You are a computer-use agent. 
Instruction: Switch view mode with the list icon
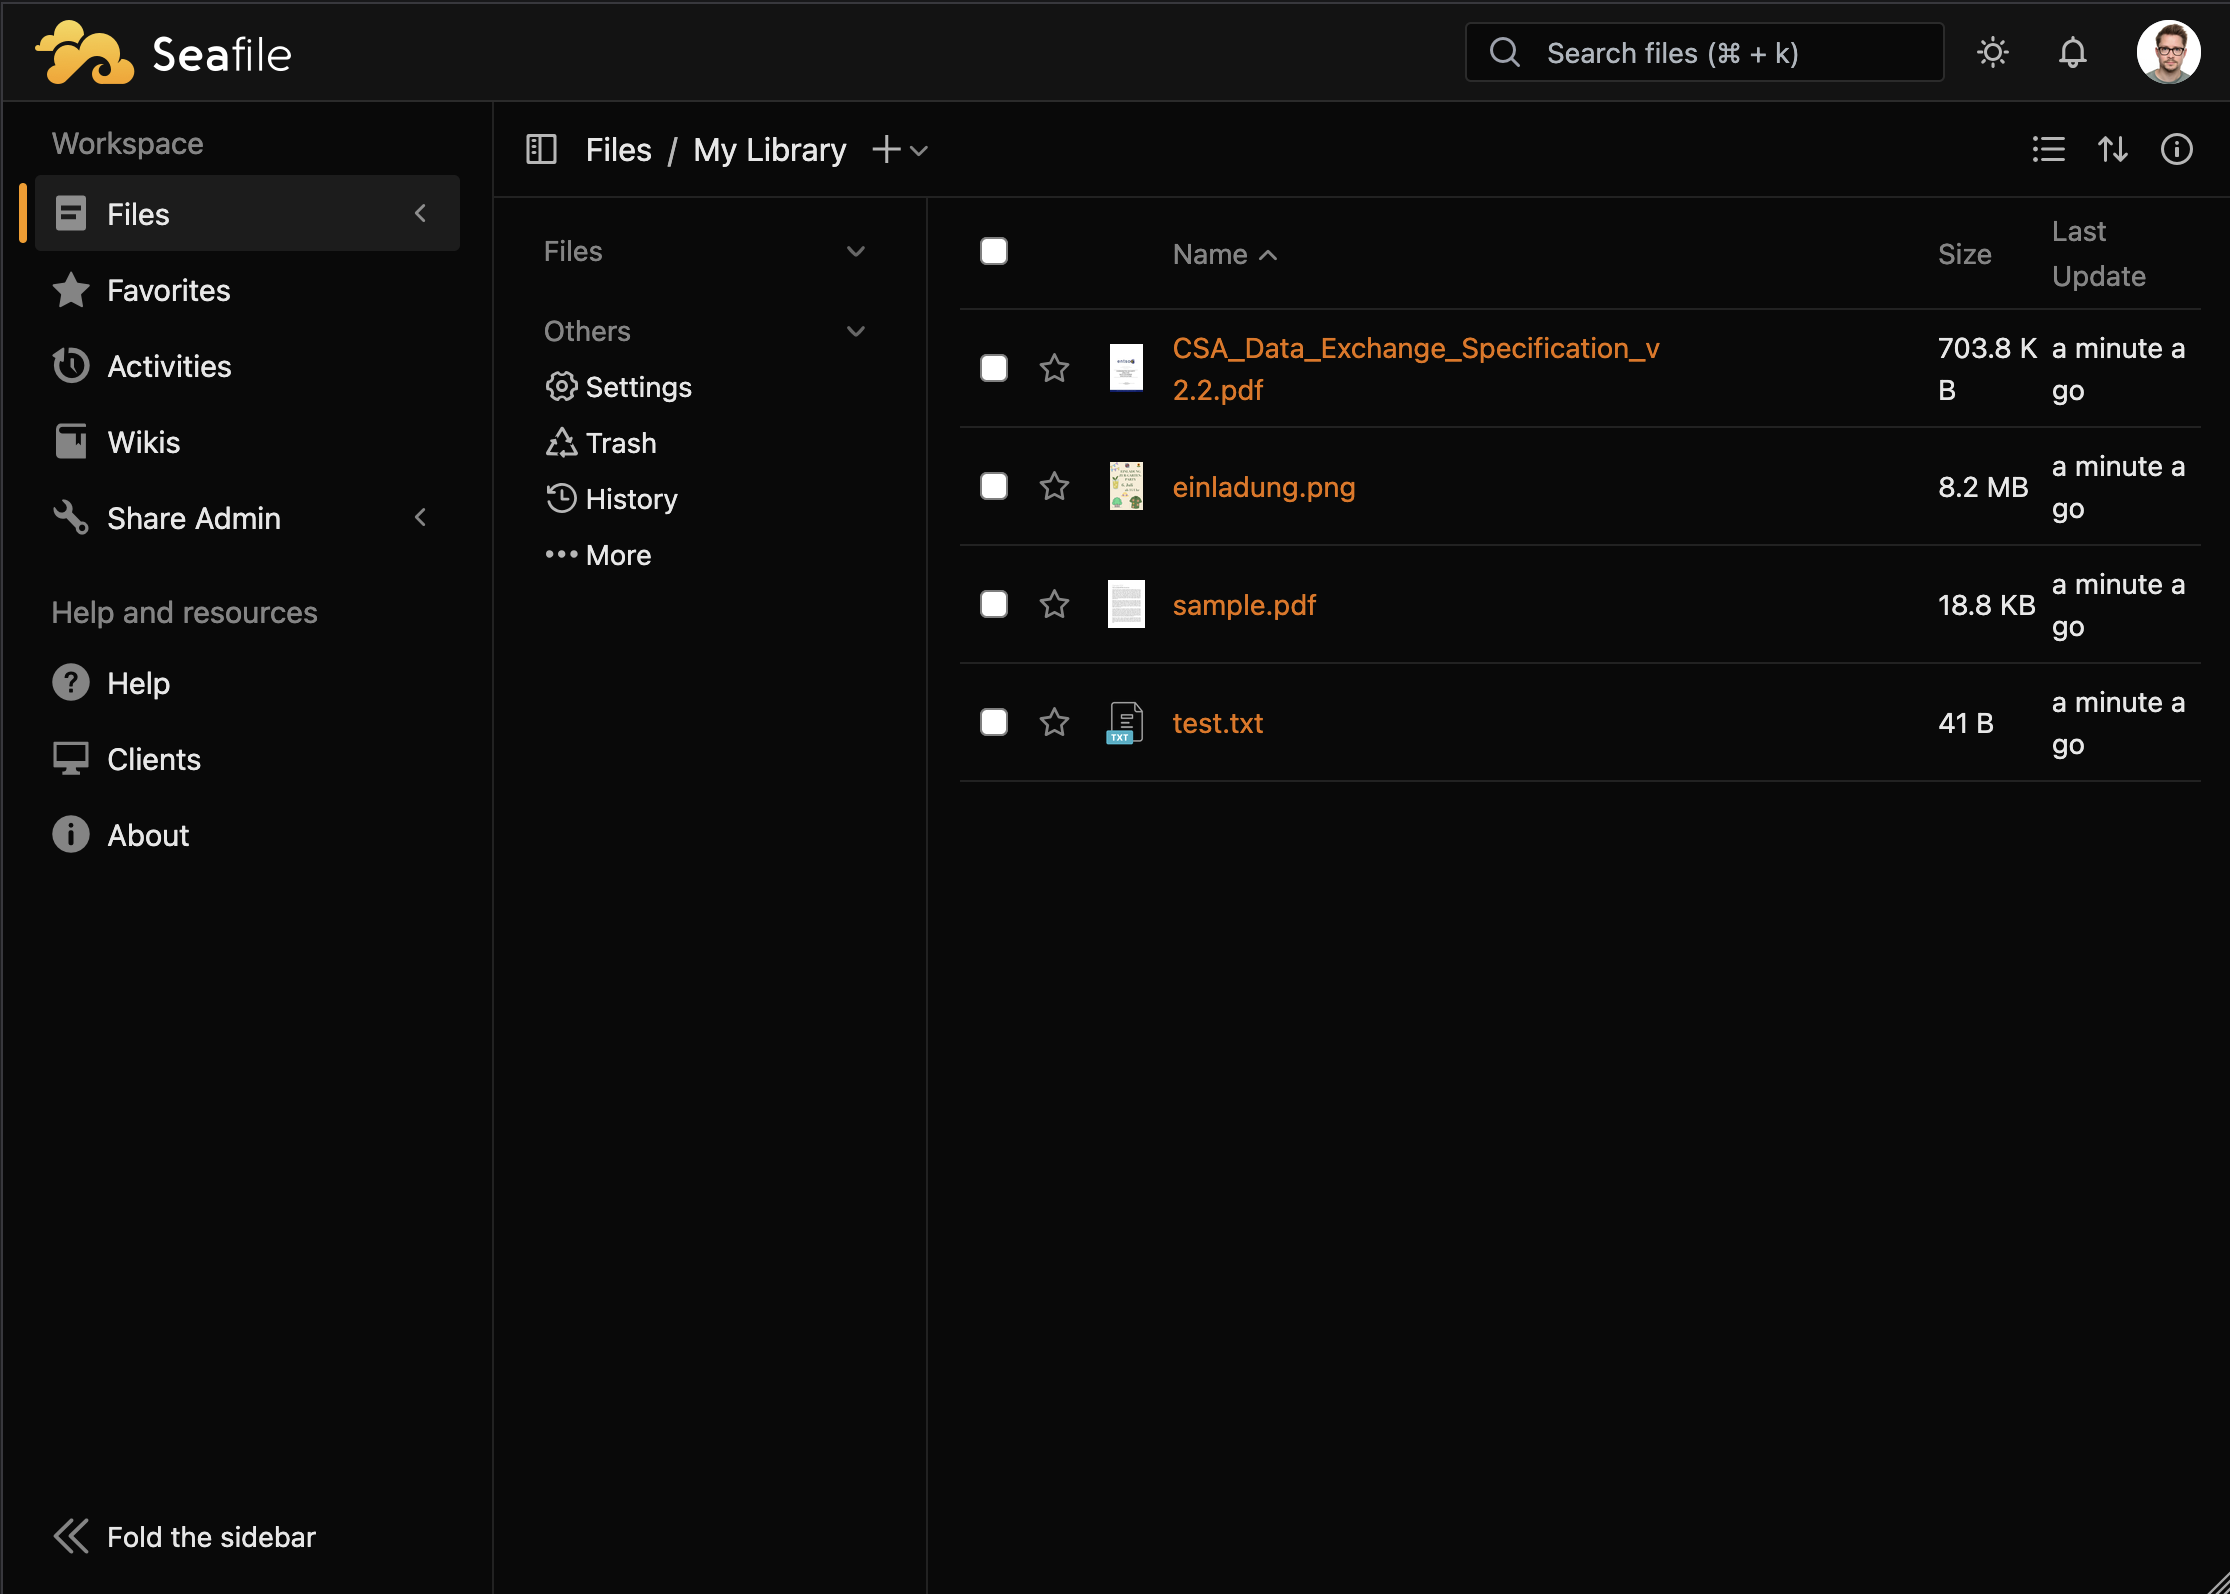click(2048, 149)
